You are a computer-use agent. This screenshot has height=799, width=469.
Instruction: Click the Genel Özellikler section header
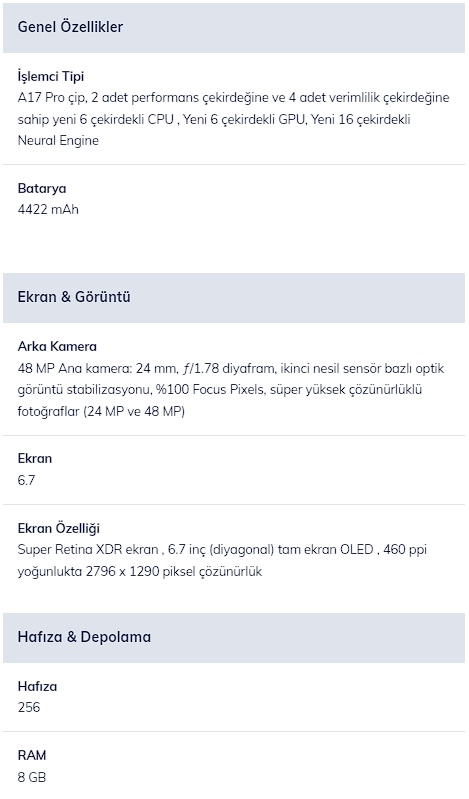234,28
